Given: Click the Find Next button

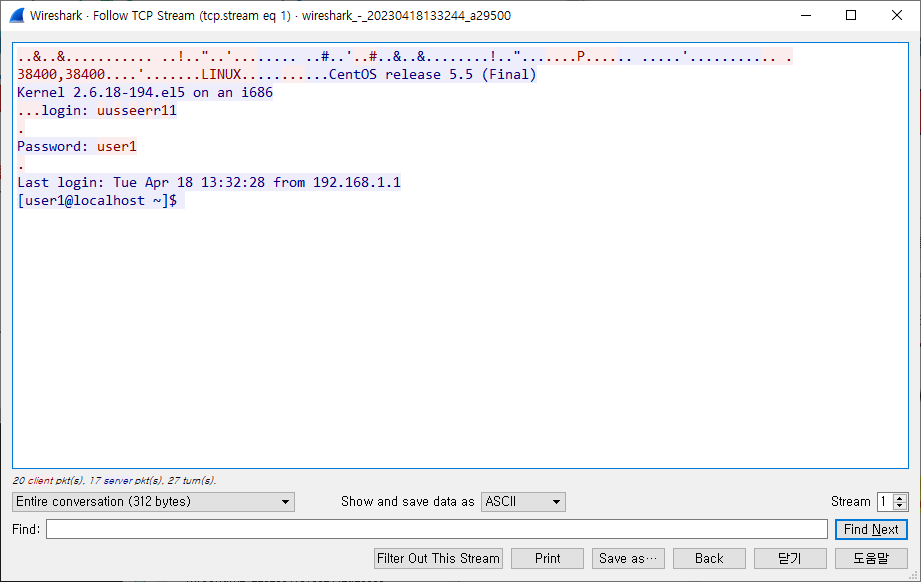Looking at the screenshot, I should tap(871, 529).
